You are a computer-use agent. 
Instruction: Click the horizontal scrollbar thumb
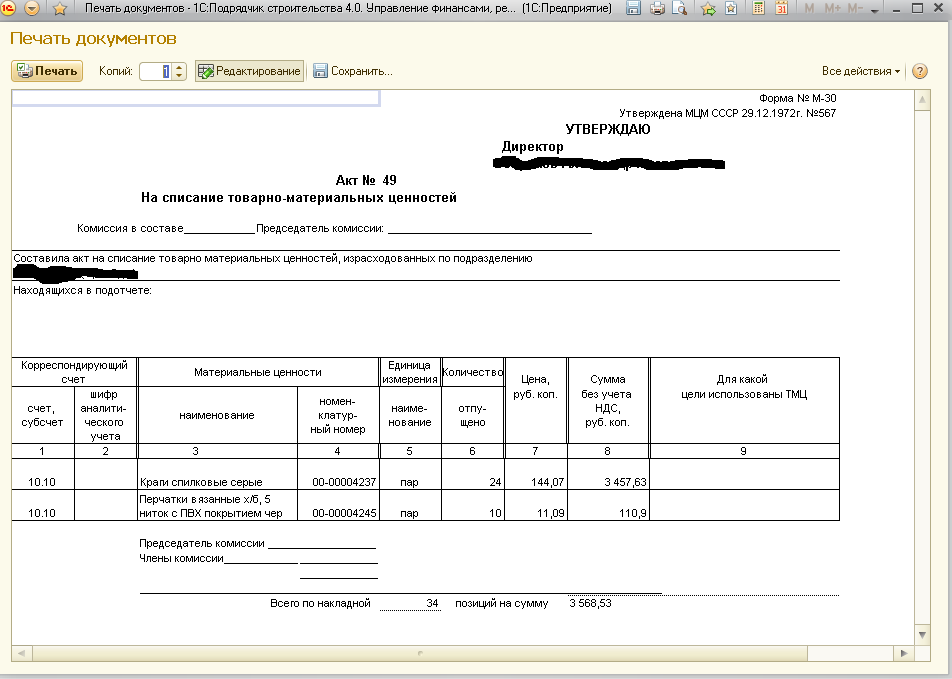(x=420, y=653)
